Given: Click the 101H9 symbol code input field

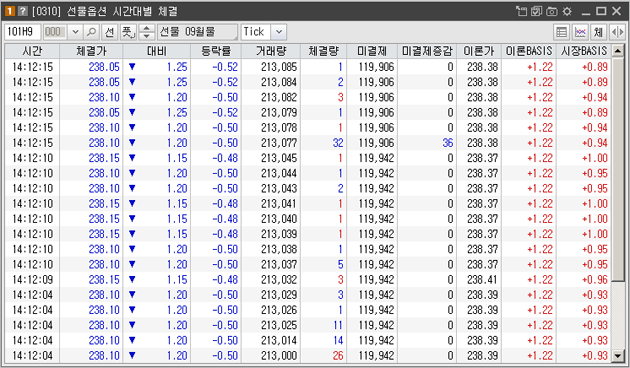Looking at the screenshot, I should [22, 32].
